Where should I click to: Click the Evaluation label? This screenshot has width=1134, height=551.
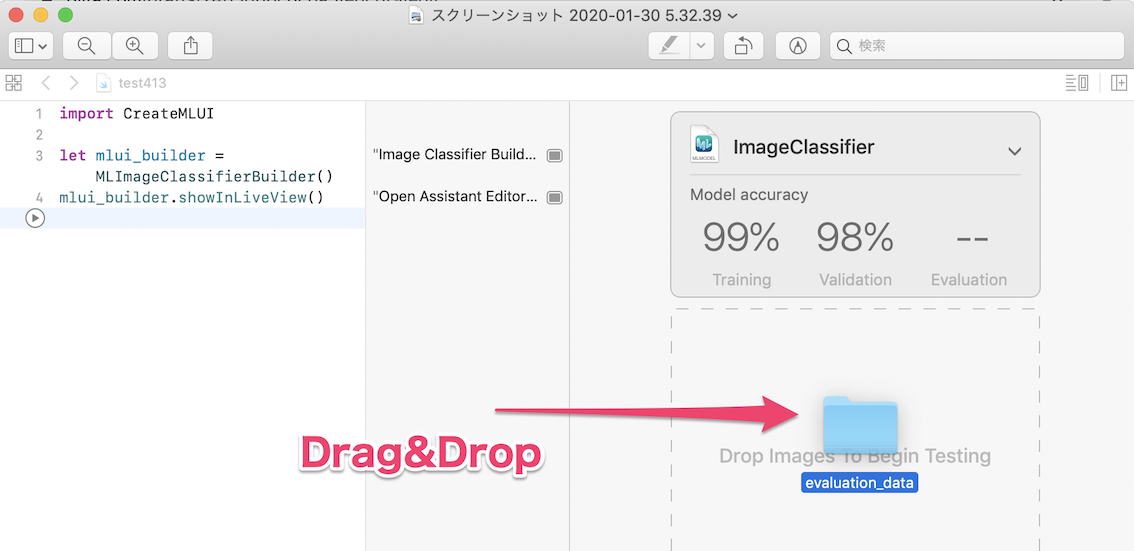tap(968, 280)
